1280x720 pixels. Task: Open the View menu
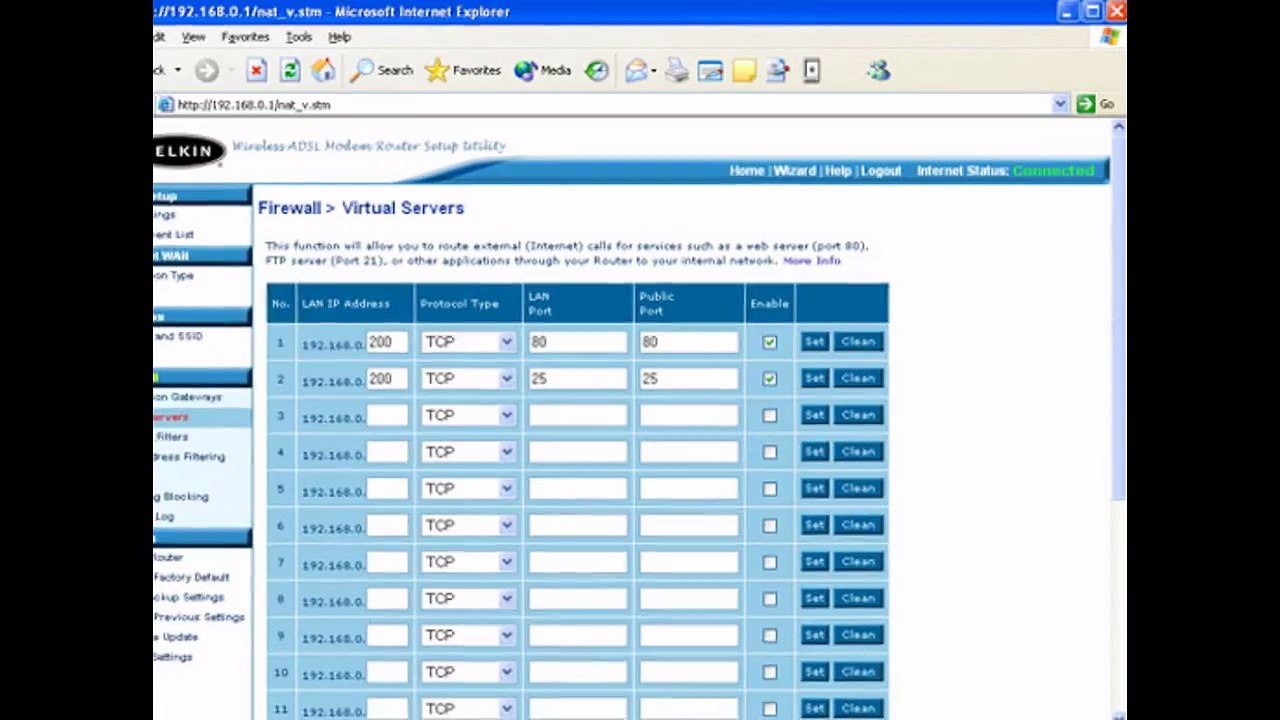[x=193, y=37]
